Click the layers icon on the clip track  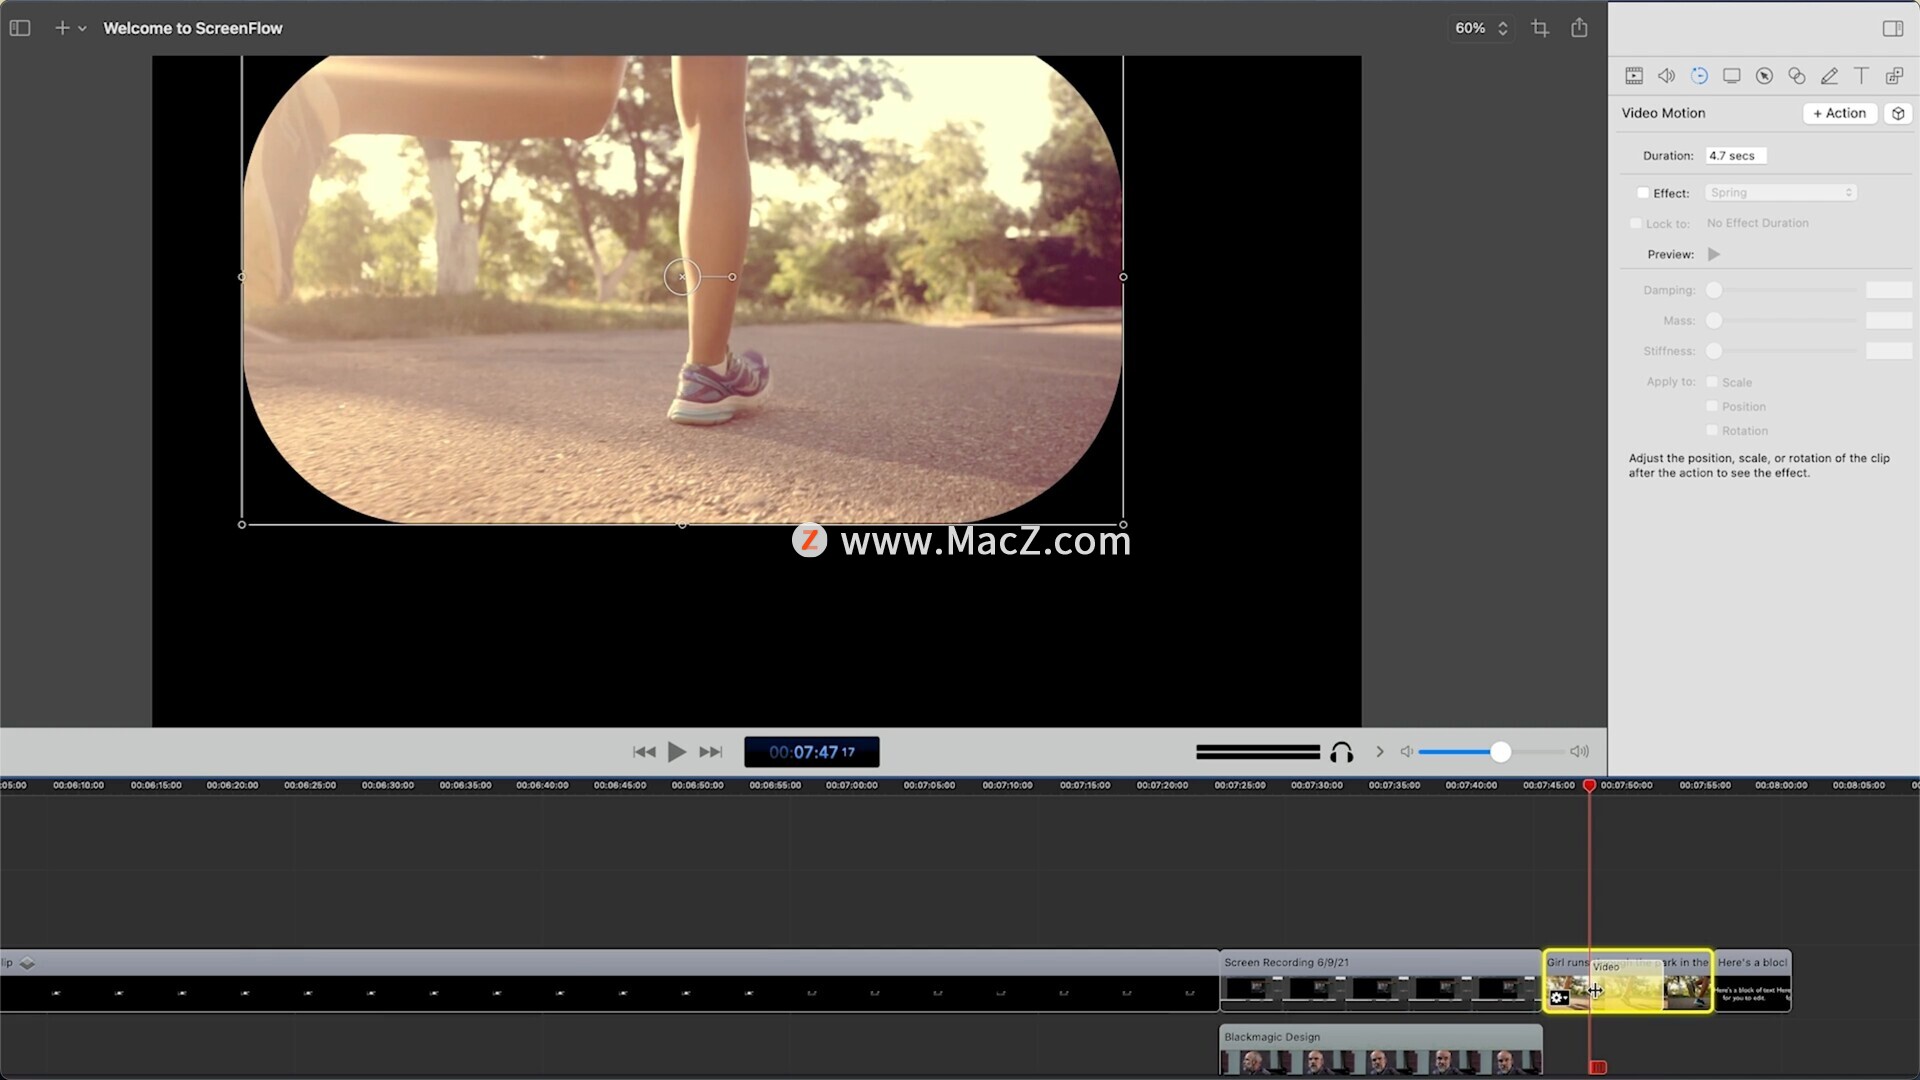[27, 964]
